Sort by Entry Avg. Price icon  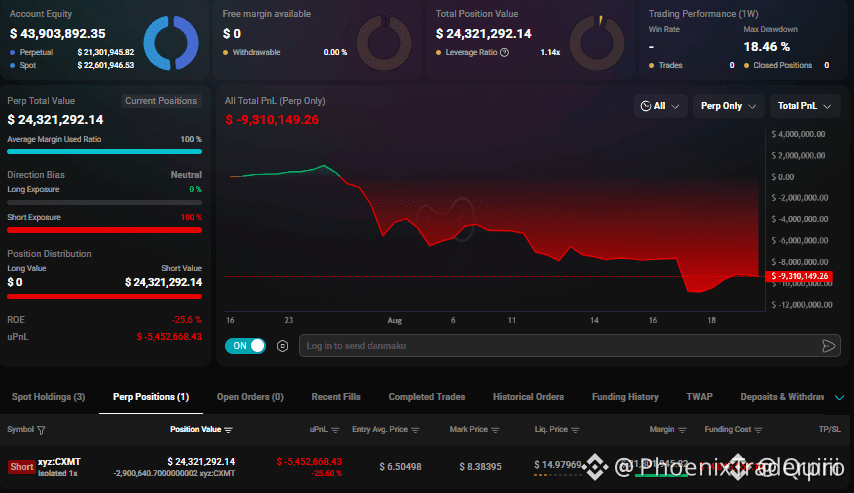click(x=416, y=430)
